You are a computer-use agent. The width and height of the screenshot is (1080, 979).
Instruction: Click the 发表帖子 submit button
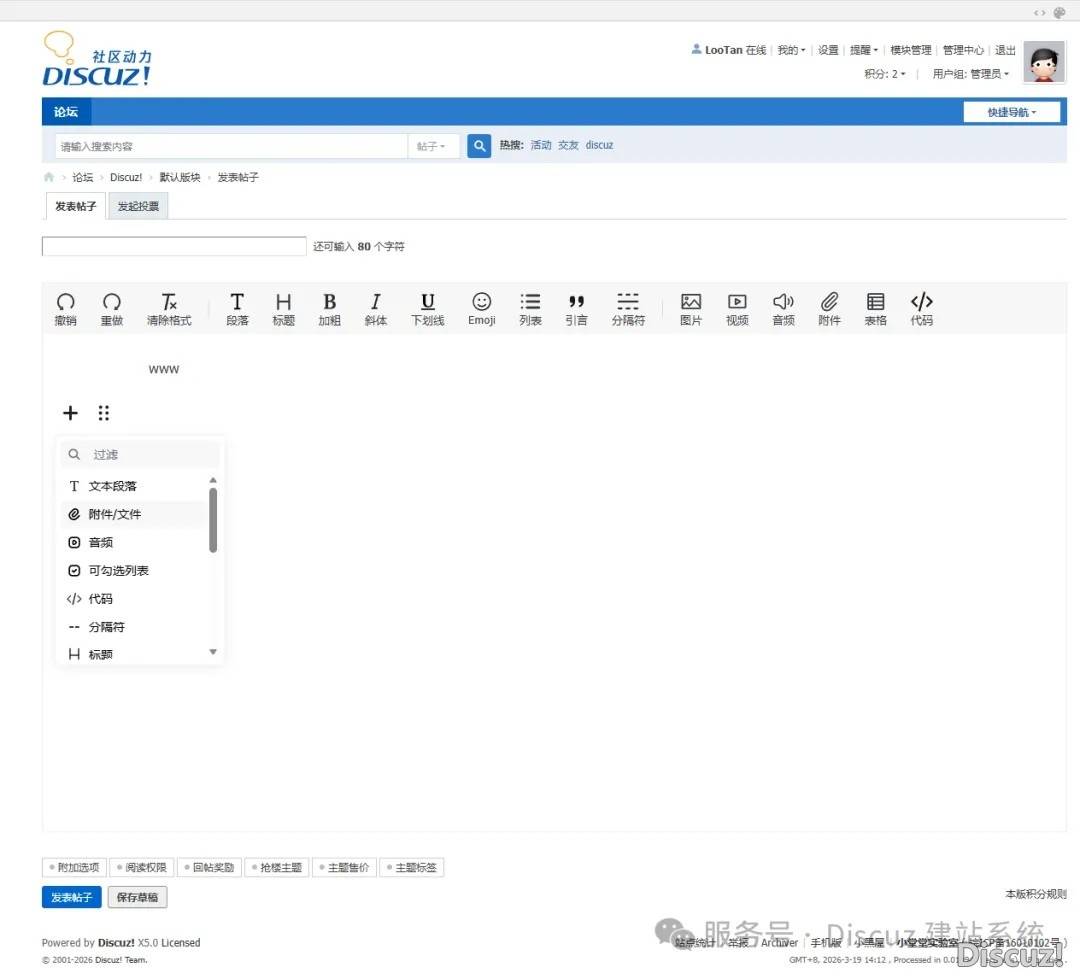(71, 897)
